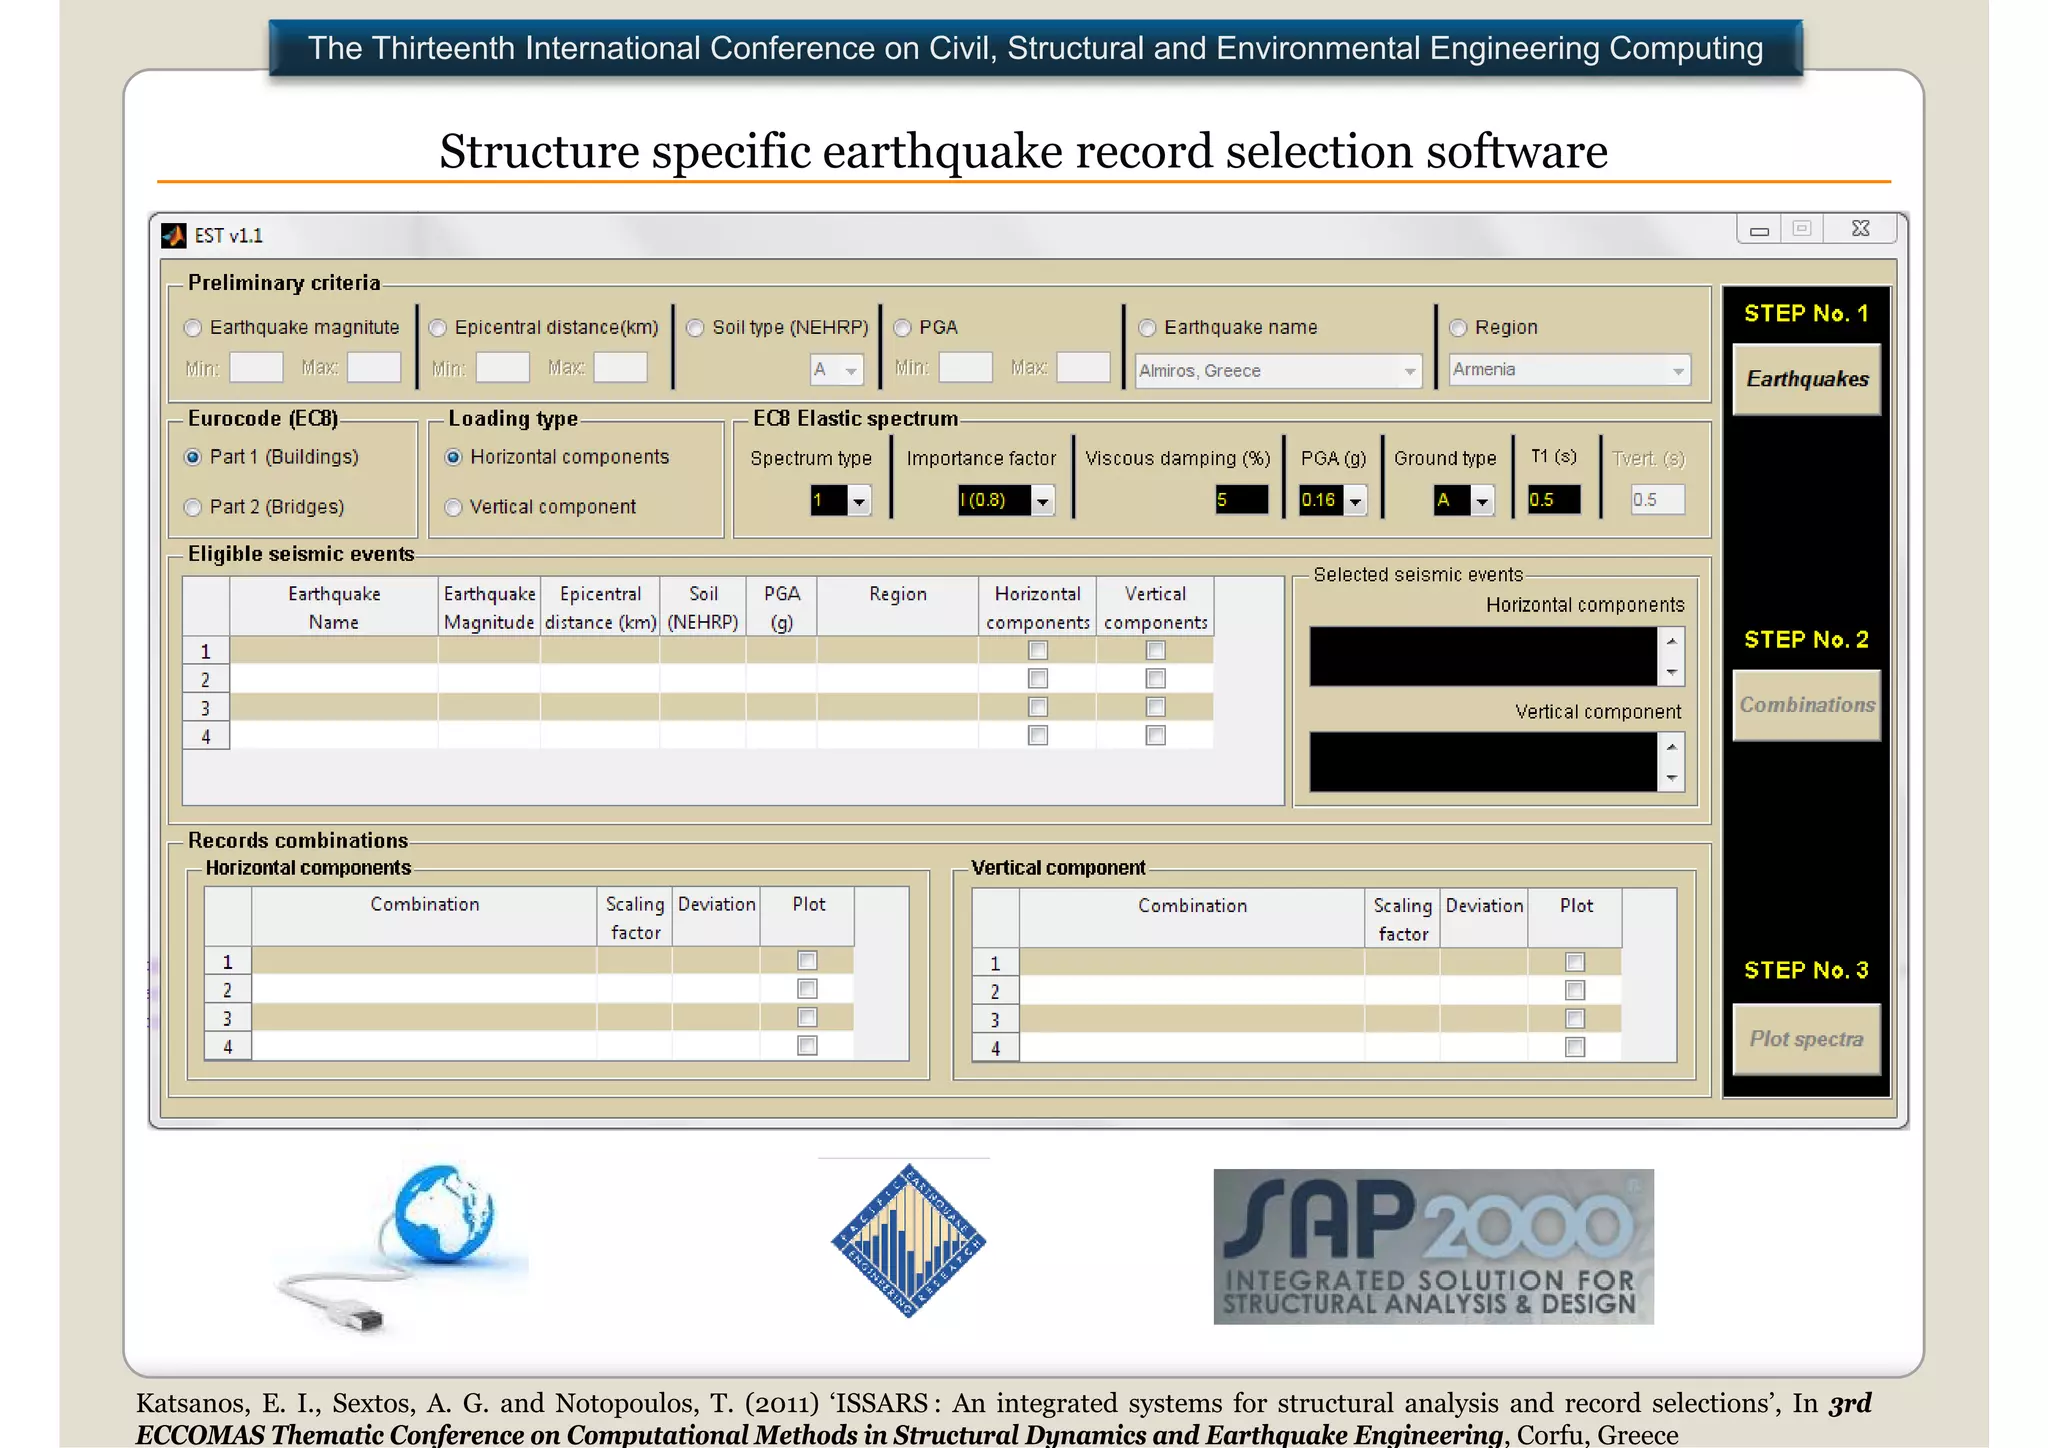The height and width of the screenshot is (1448, 2048).
Task: Click the Pacific Earthquake Engineering Research diamond logo
Action: [x=908, y=1240]
